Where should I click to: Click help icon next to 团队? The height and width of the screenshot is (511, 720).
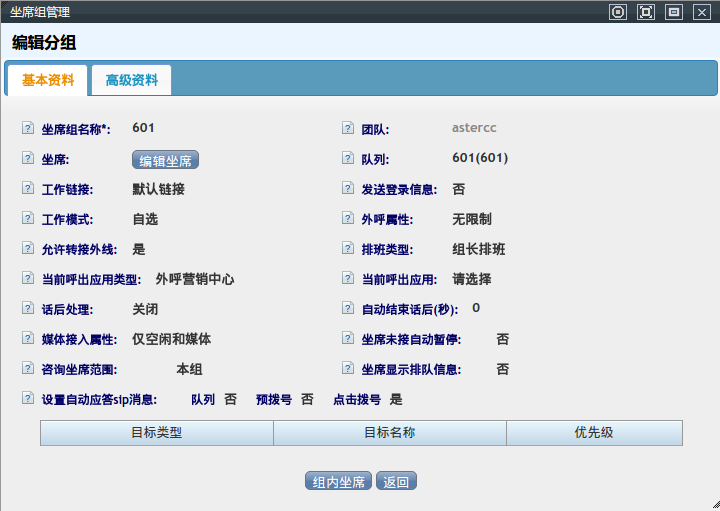tap(348, 129)
